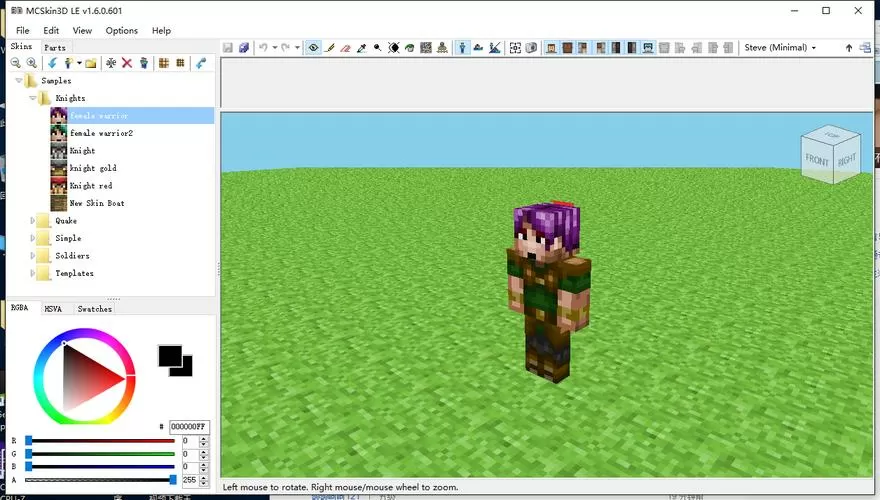The image size is (880, 500).
Task: Switch to the 3D perspective view
Action: click(x=462, y=48)
